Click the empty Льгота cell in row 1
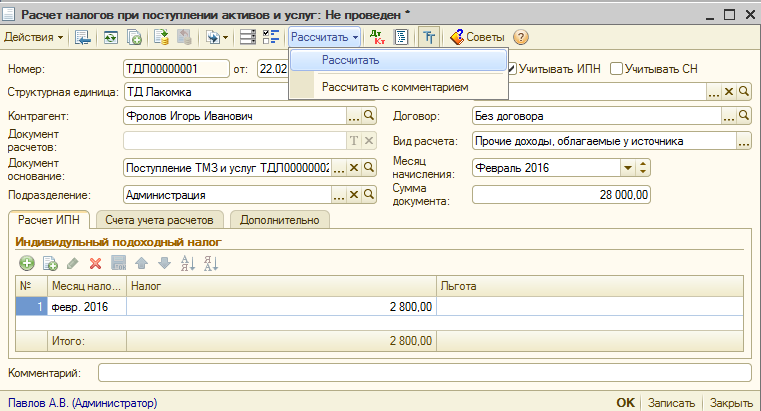The image size is (761, 411). [x=590, y=307]
